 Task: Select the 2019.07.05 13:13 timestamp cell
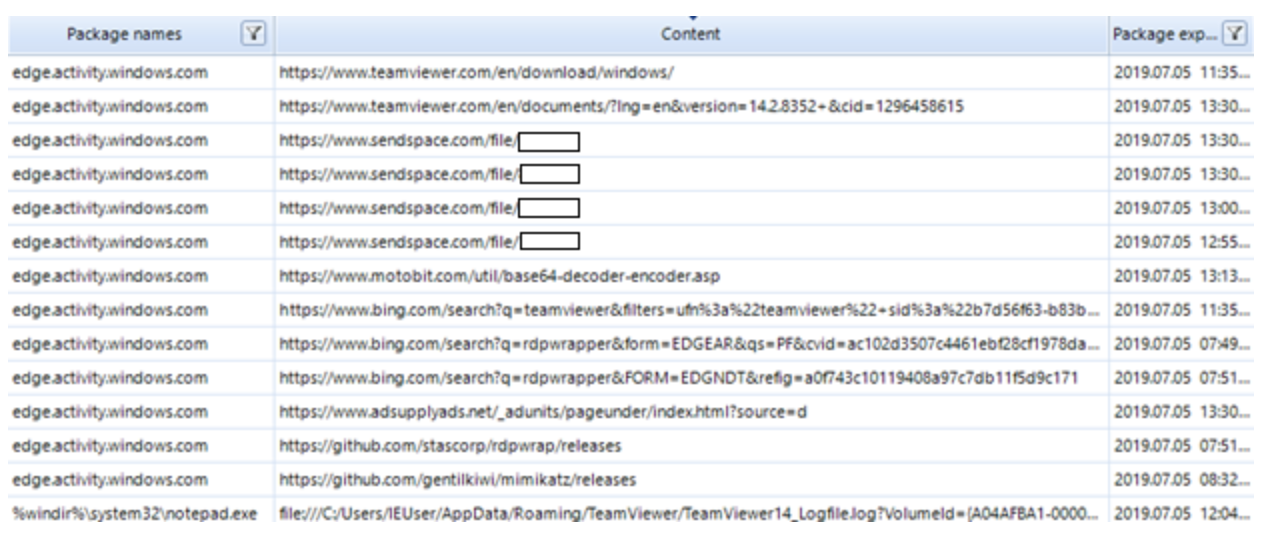pyautogui.click(x=1181, y=276)
